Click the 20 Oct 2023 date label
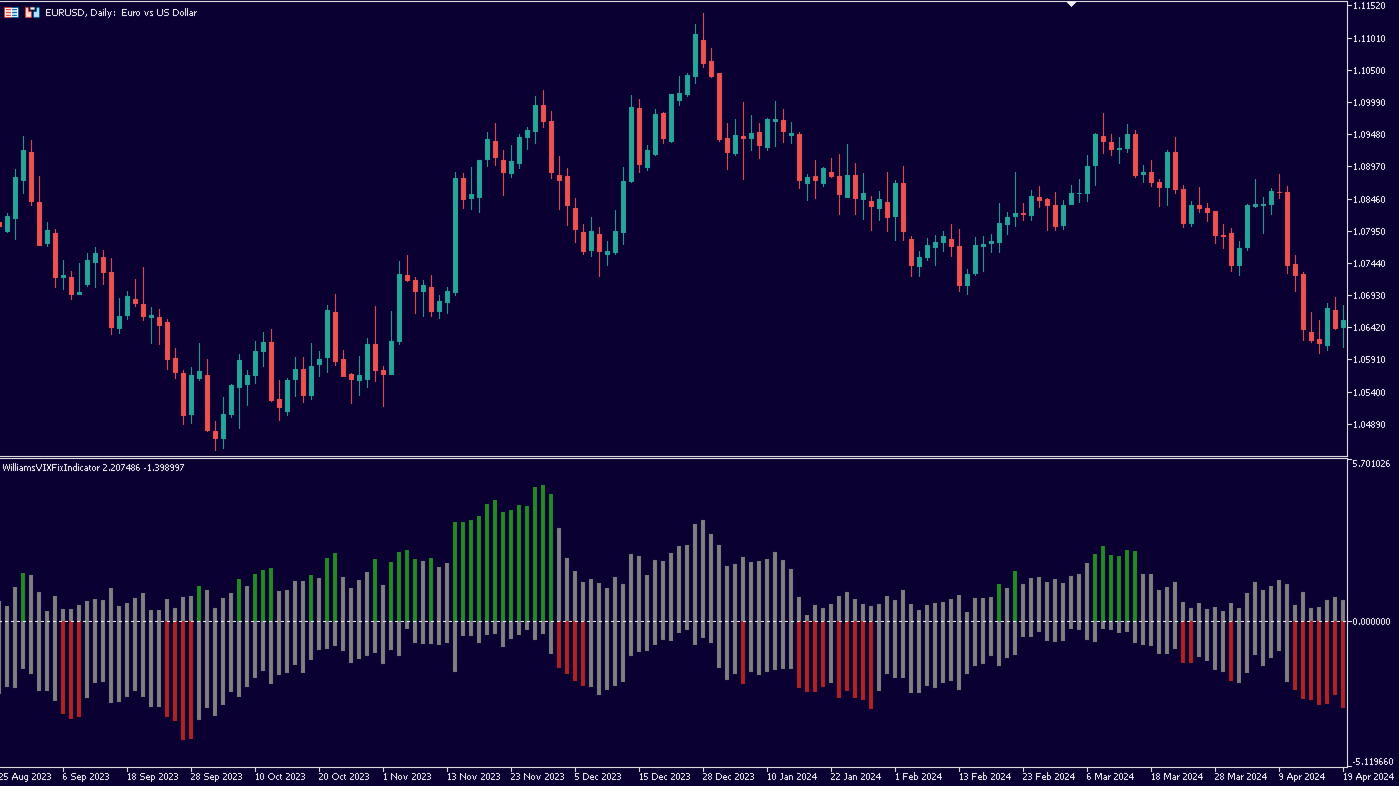 click(344, 776)
